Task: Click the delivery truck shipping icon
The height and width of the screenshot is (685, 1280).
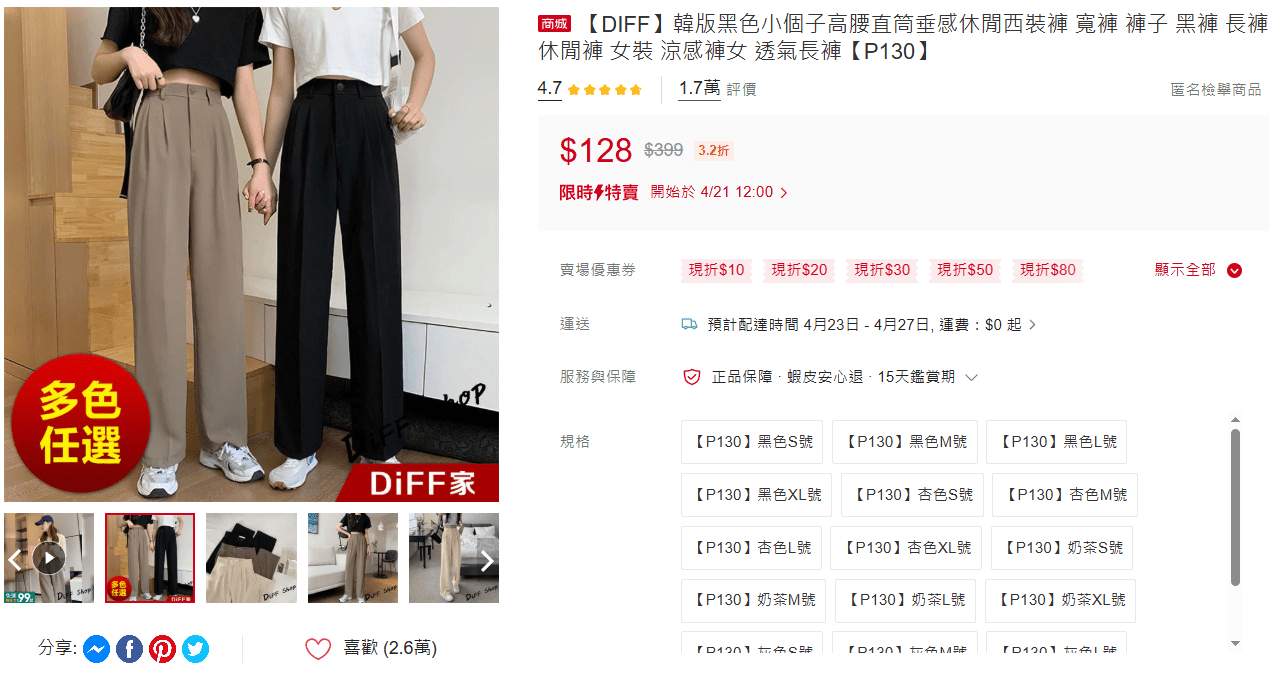Action: tap(689, 324)
